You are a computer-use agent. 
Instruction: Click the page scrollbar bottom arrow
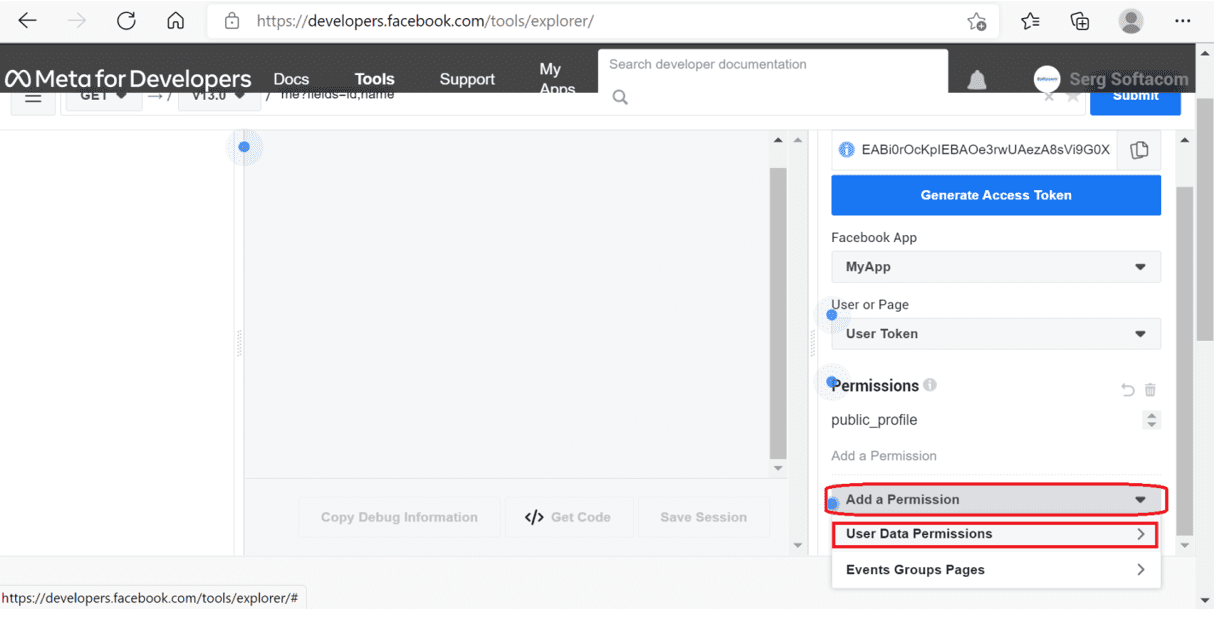point(1205,600)
